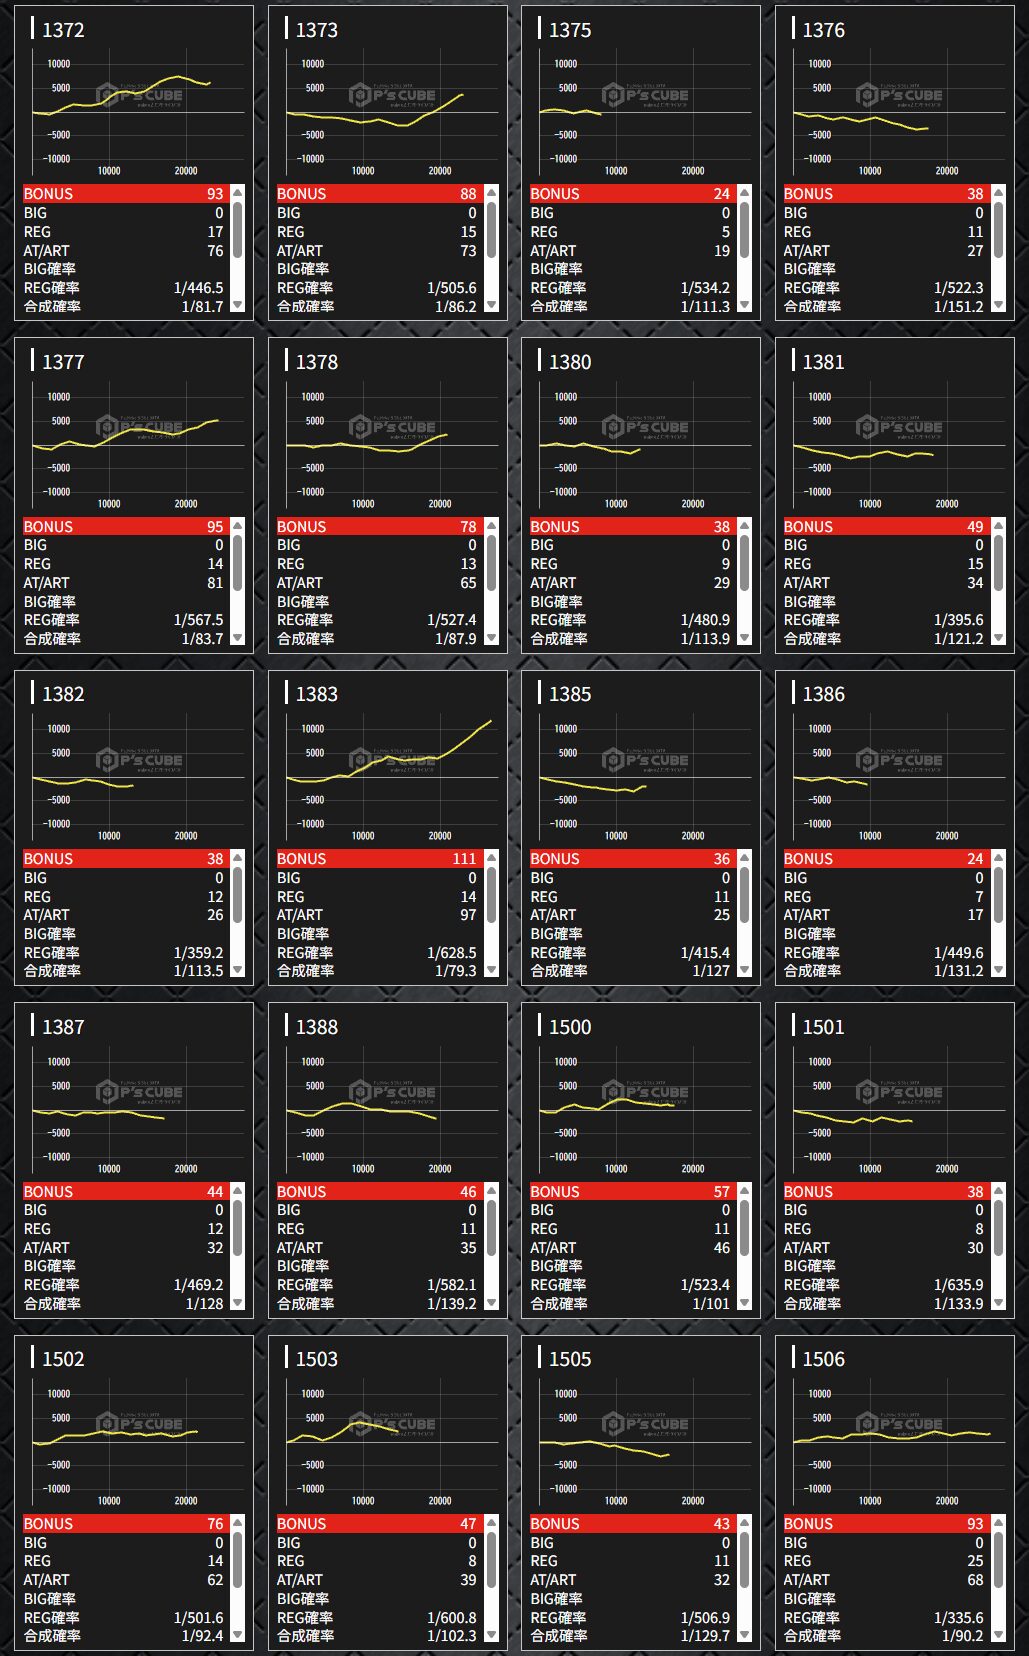Click scroll-down arrow in machine 1382 data list

click(x=237, y=970)
